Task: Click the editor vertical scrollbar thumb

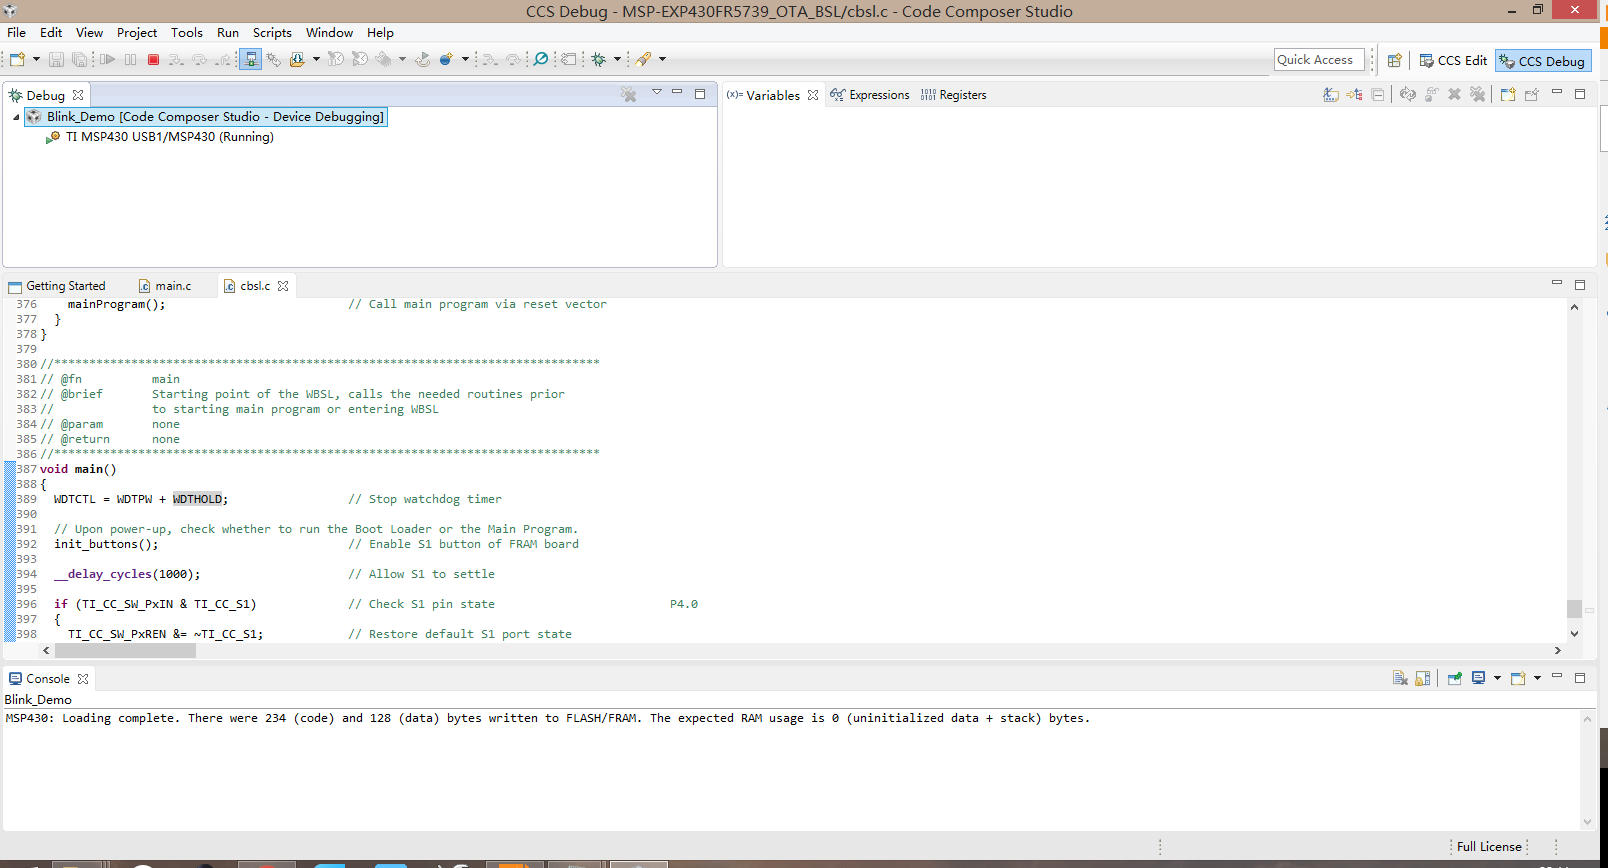Action: coord(1574,609)
